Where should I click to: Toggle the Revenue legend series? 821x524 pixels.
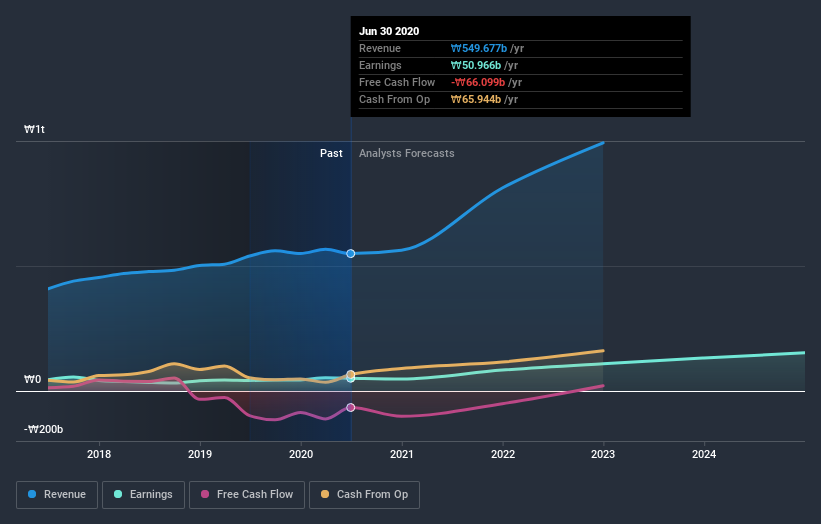point(57,495)
